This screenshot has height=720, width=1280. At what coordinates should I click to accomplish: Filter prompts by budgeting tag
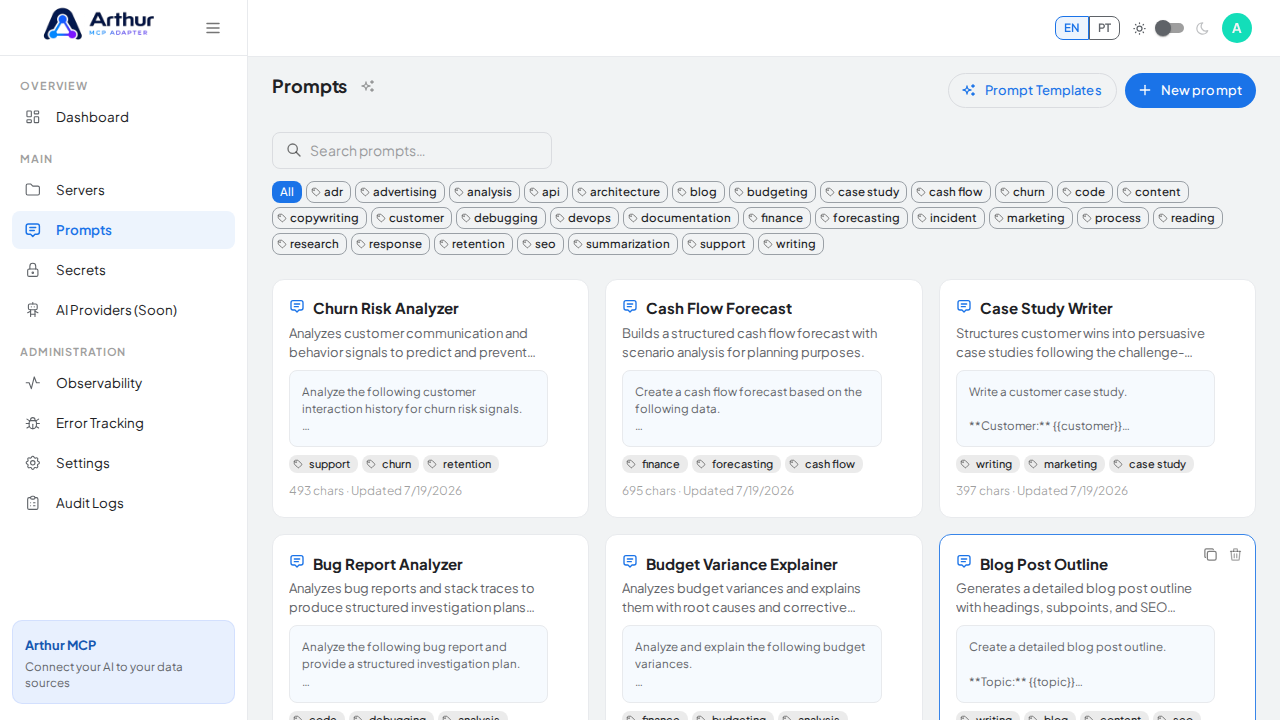point(772,192)
